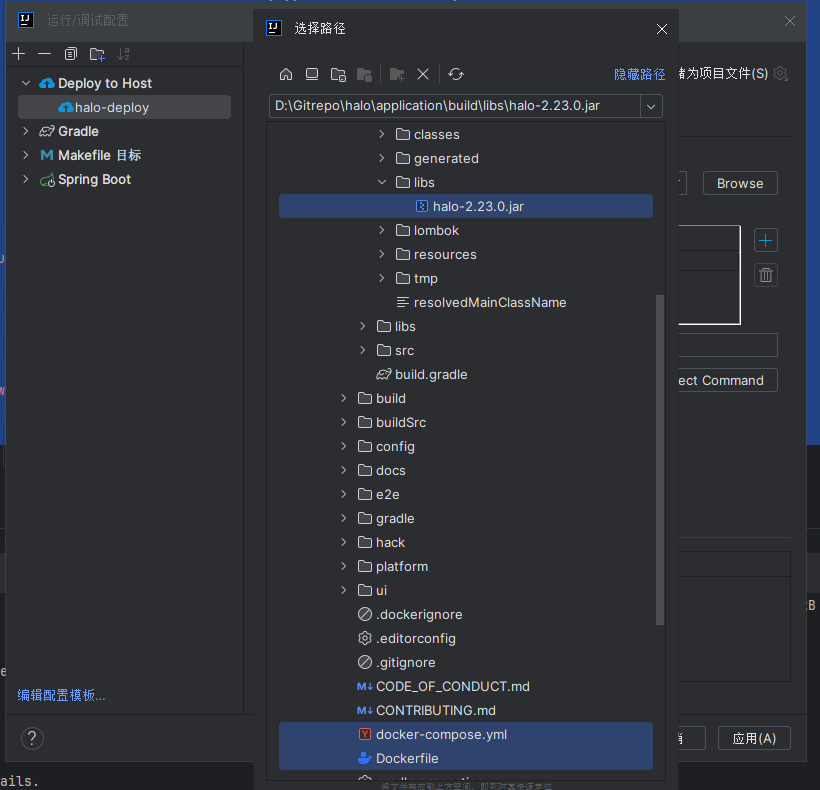Screen dimensions: 820x790
Task: Click the trash icon beside the list
Action: 766,275
